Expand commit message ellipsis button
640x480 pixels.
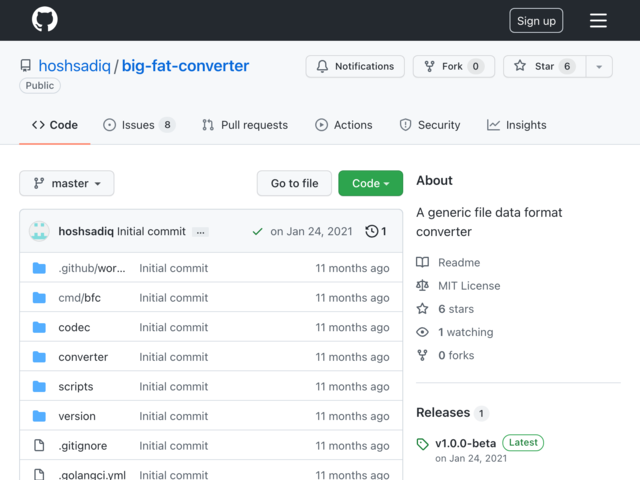(200, 232)
